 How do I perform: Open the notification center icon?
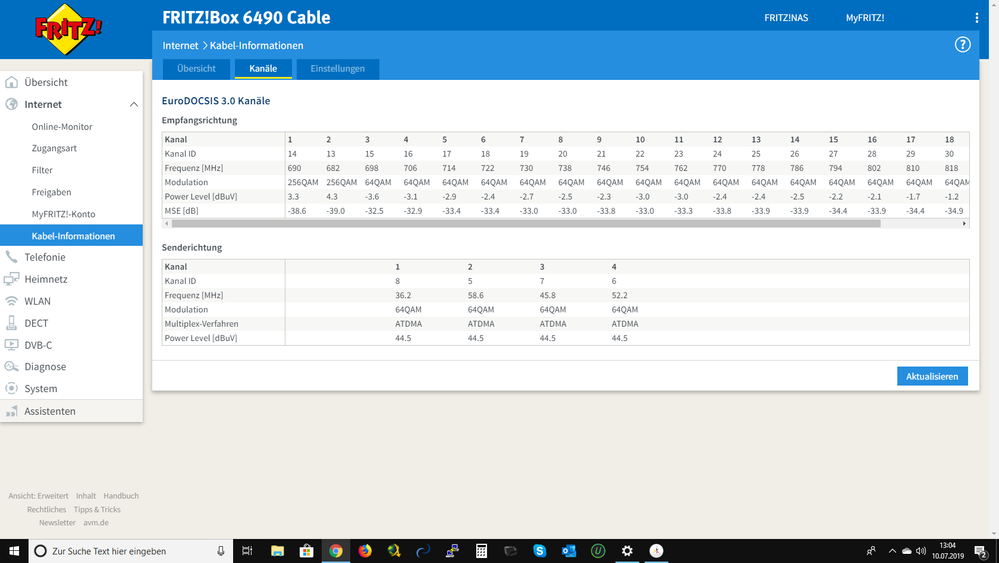[981, 552]
